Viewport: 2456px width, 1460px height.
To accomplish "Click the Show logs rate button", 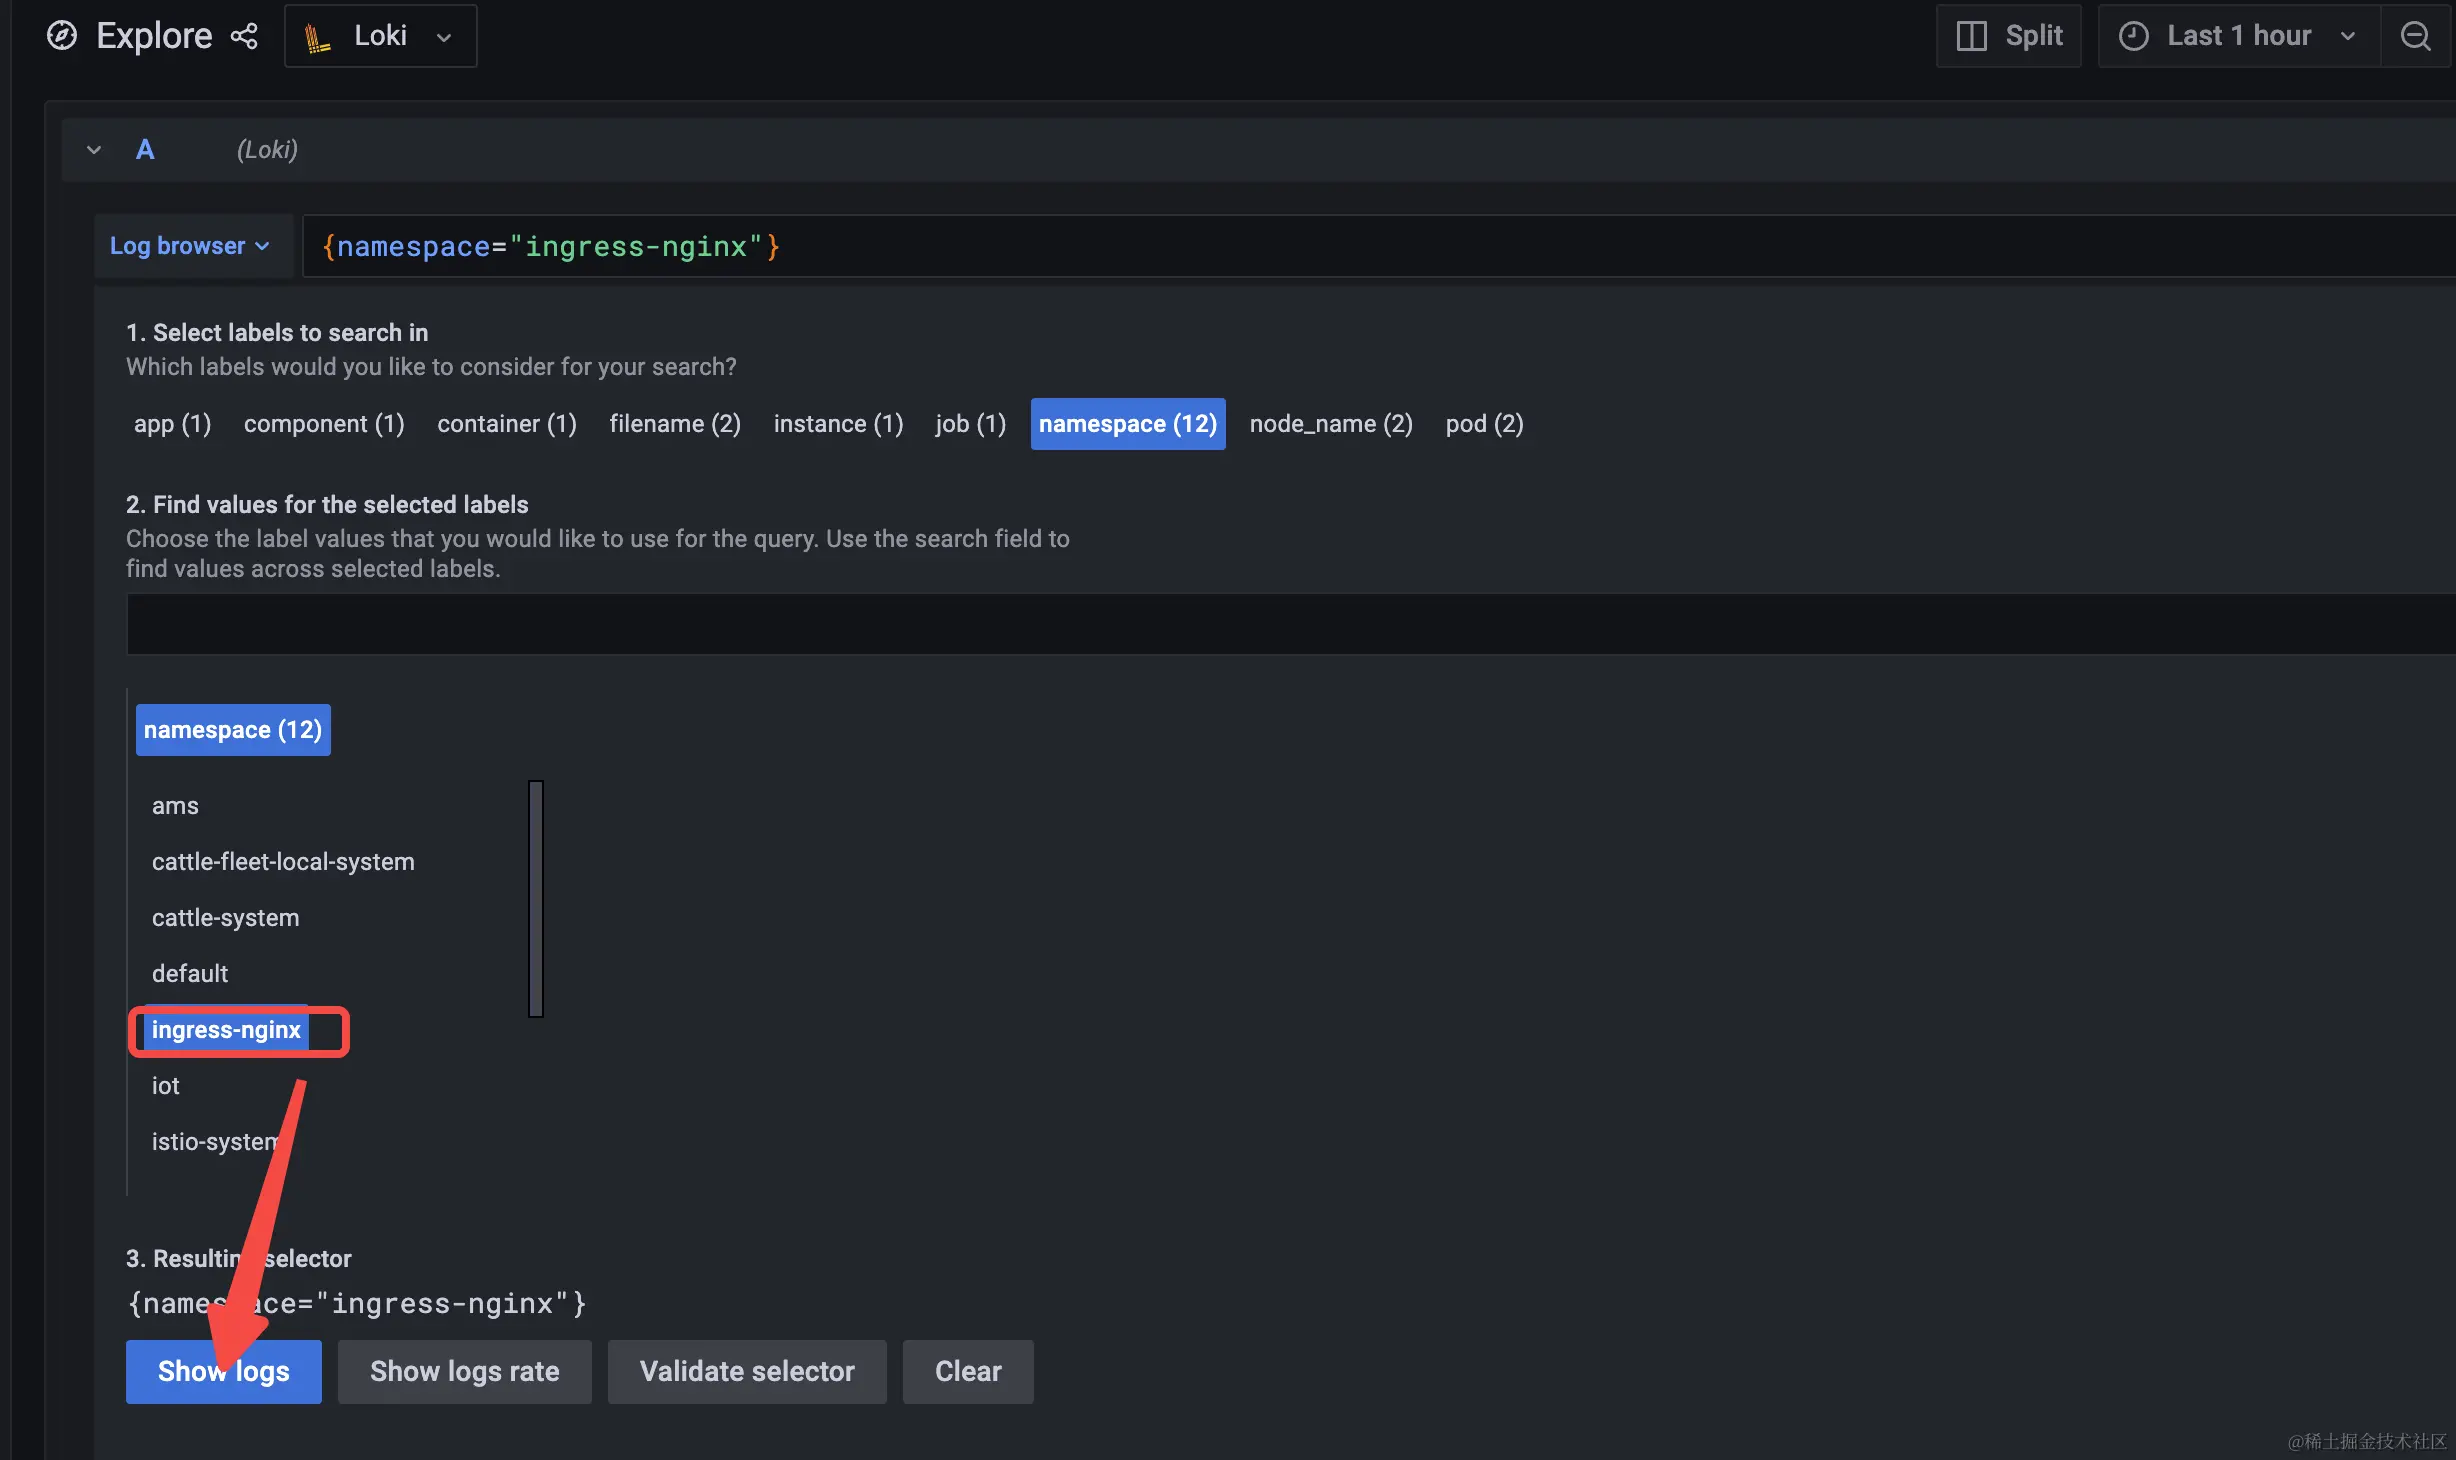I will coord(465,1372).
